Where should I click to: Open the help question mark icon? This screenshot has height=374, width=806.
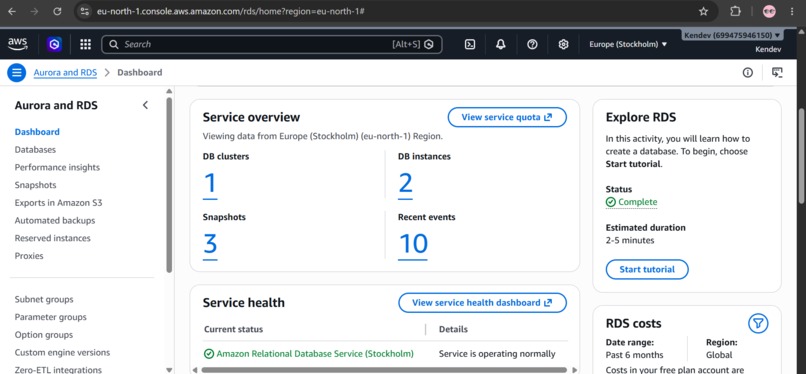533,44
